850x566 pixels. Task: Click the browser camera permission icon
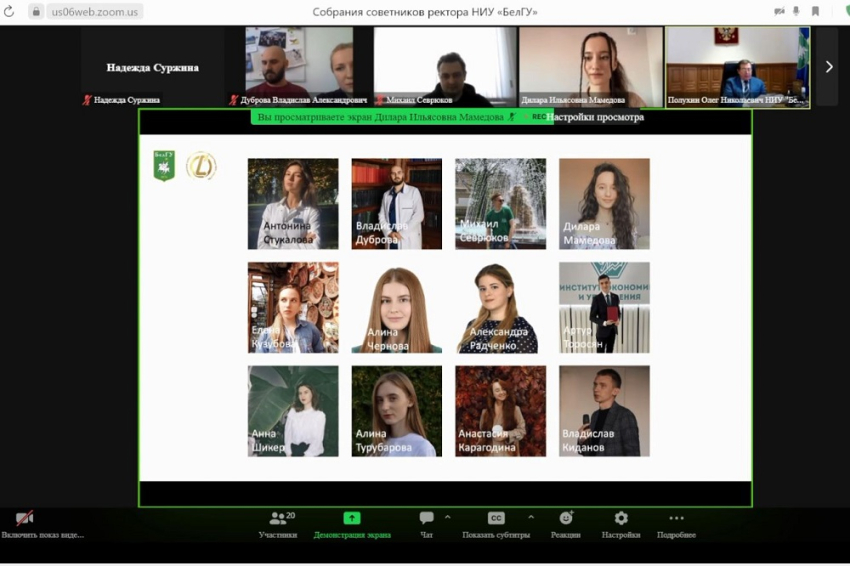click(779, 11)
